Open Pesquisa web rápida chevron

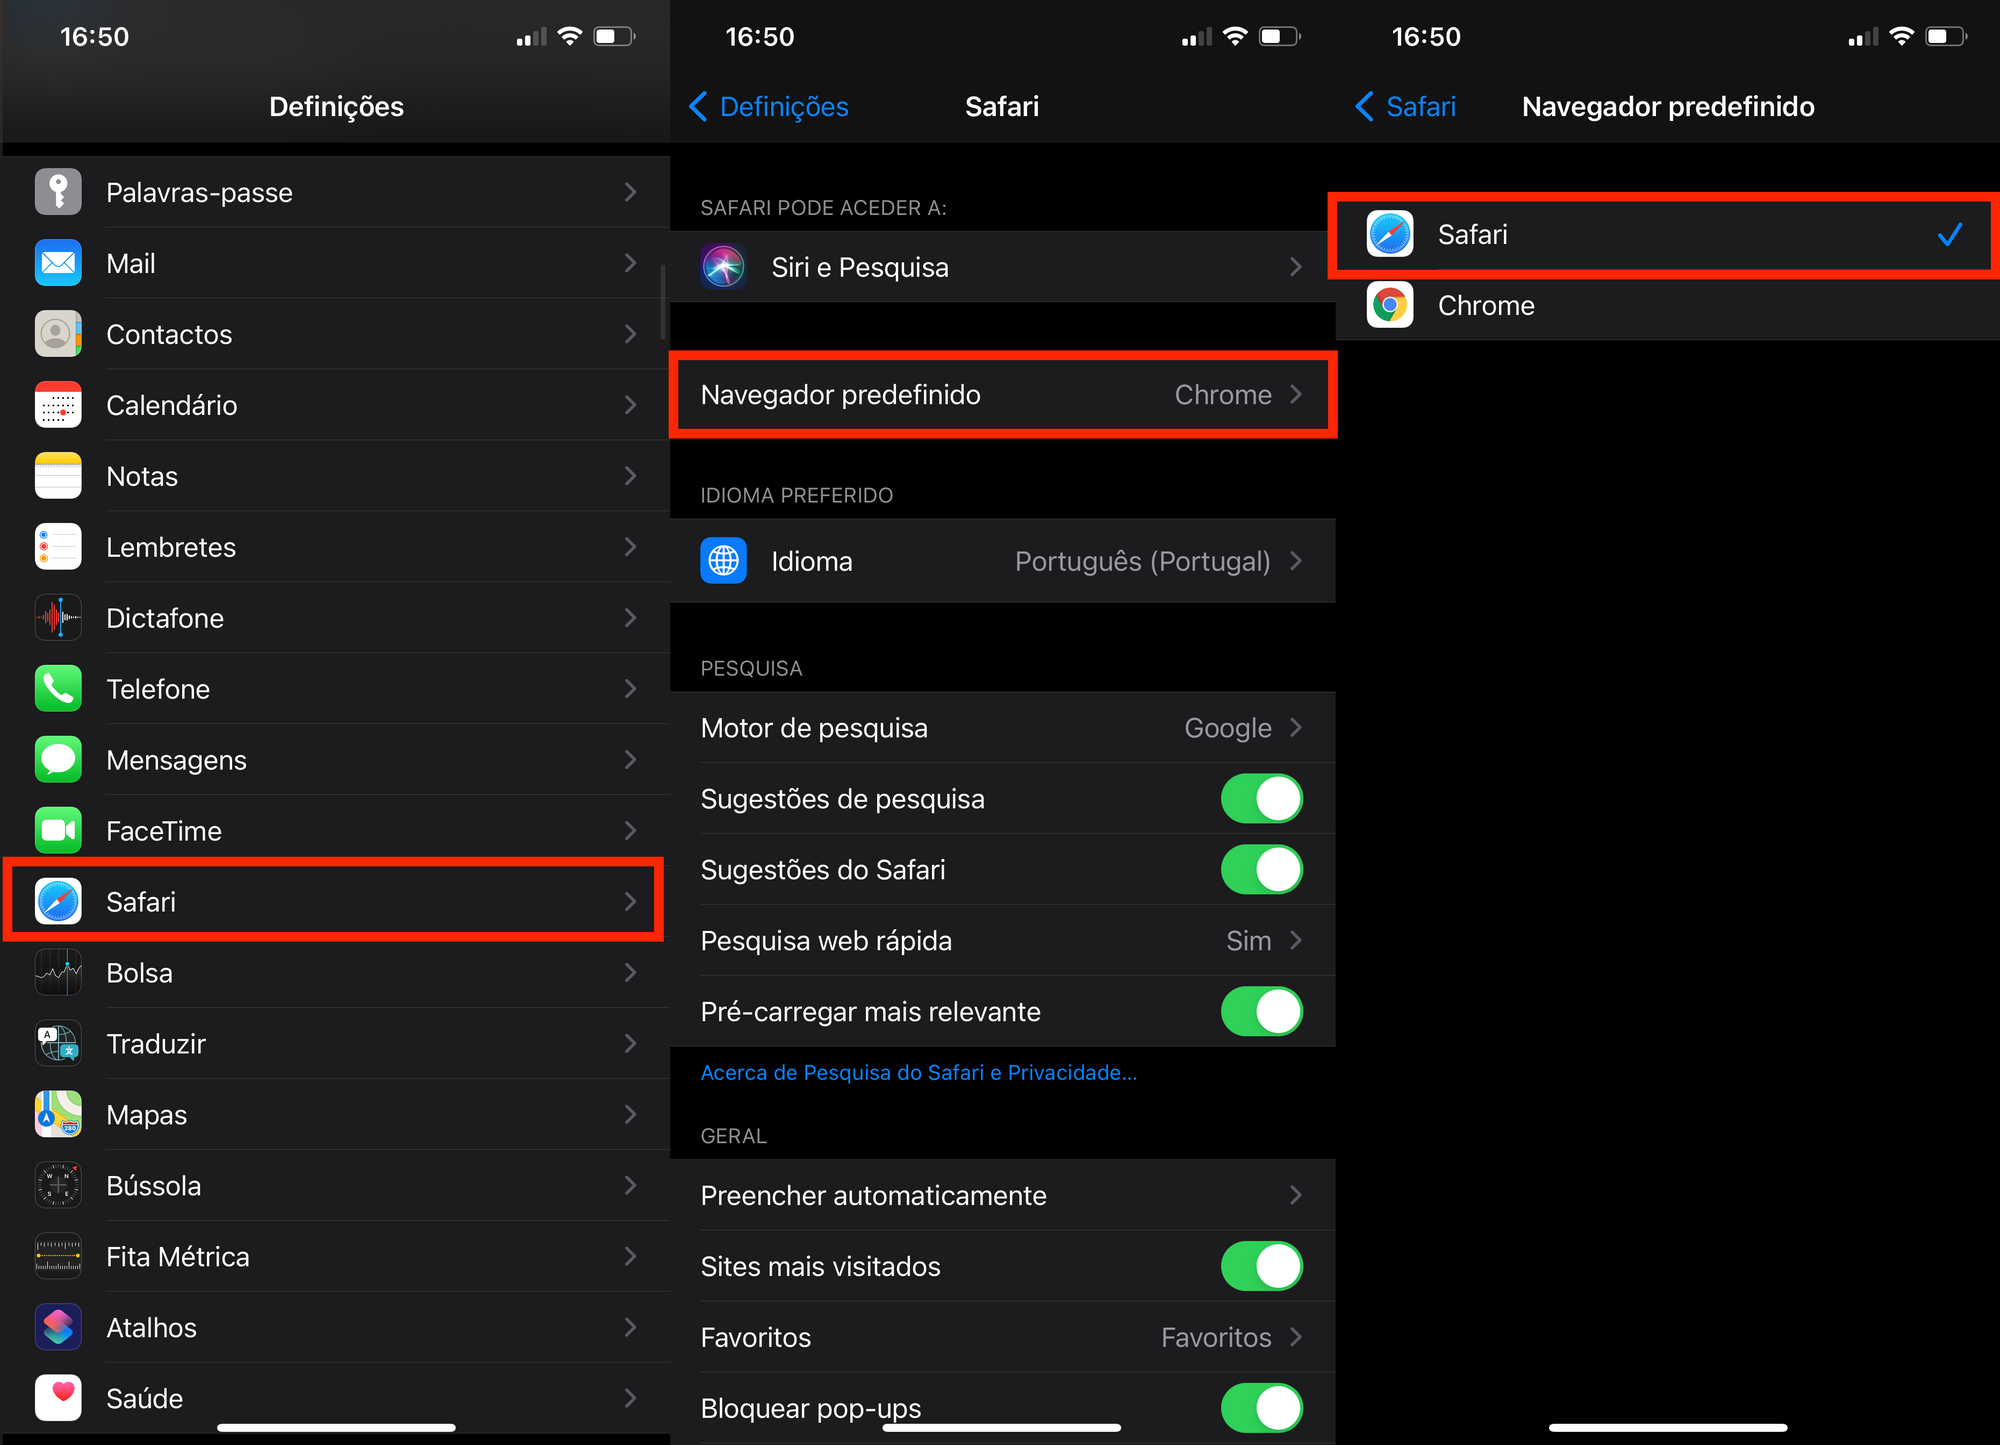pyautogui.click(x=1296, y=941)
